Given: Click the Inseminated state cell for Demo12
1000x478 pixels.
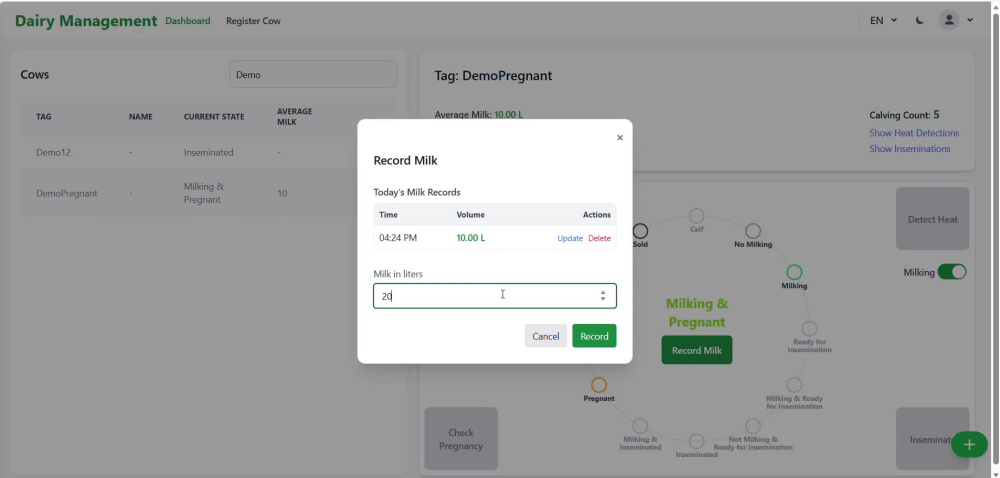Looking at the screenshot, I should tap(209, 152).
